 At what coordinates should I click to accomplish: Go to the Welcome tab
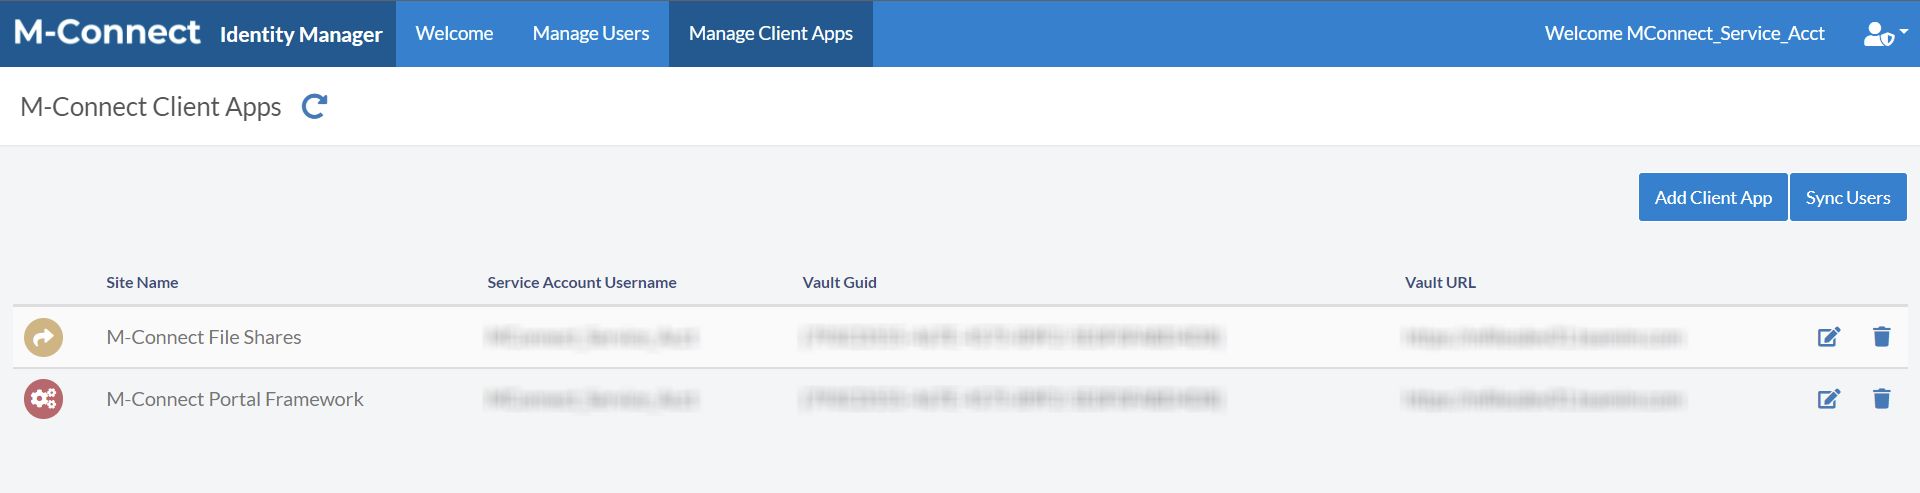pos(454,34)
